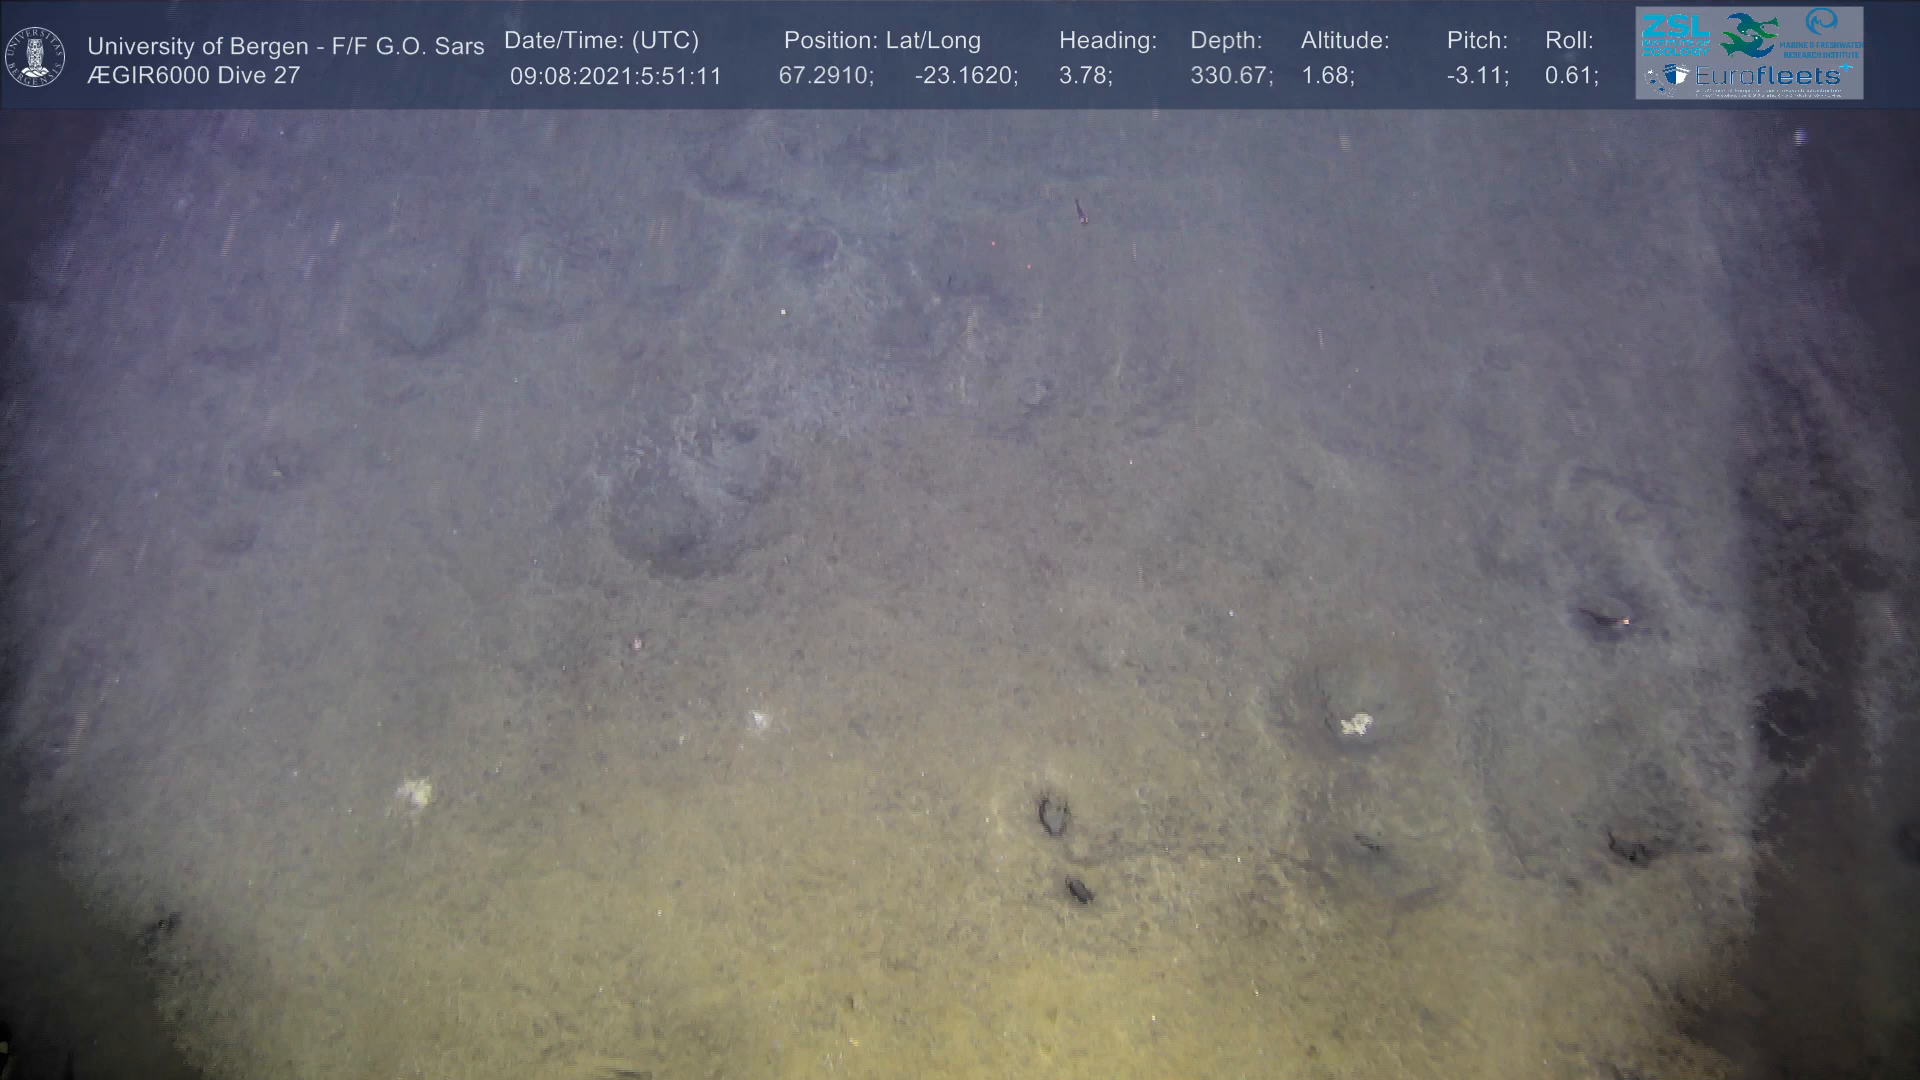Click the Pitch value -3.11
Image resolution: width=1920 pixels, height=1080 pixels.
pyautogui.click(x=1477, y=76)
